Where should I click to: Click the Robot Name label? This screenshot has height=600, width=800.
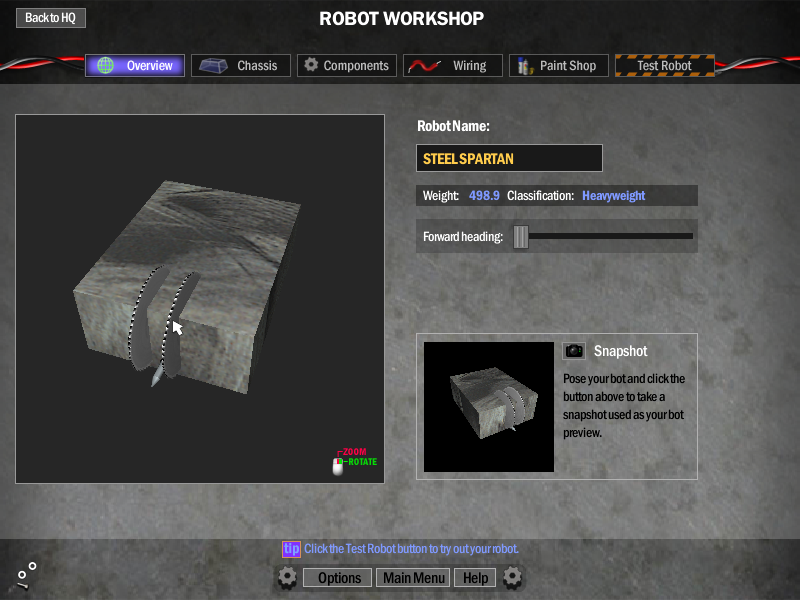(453, 126)
